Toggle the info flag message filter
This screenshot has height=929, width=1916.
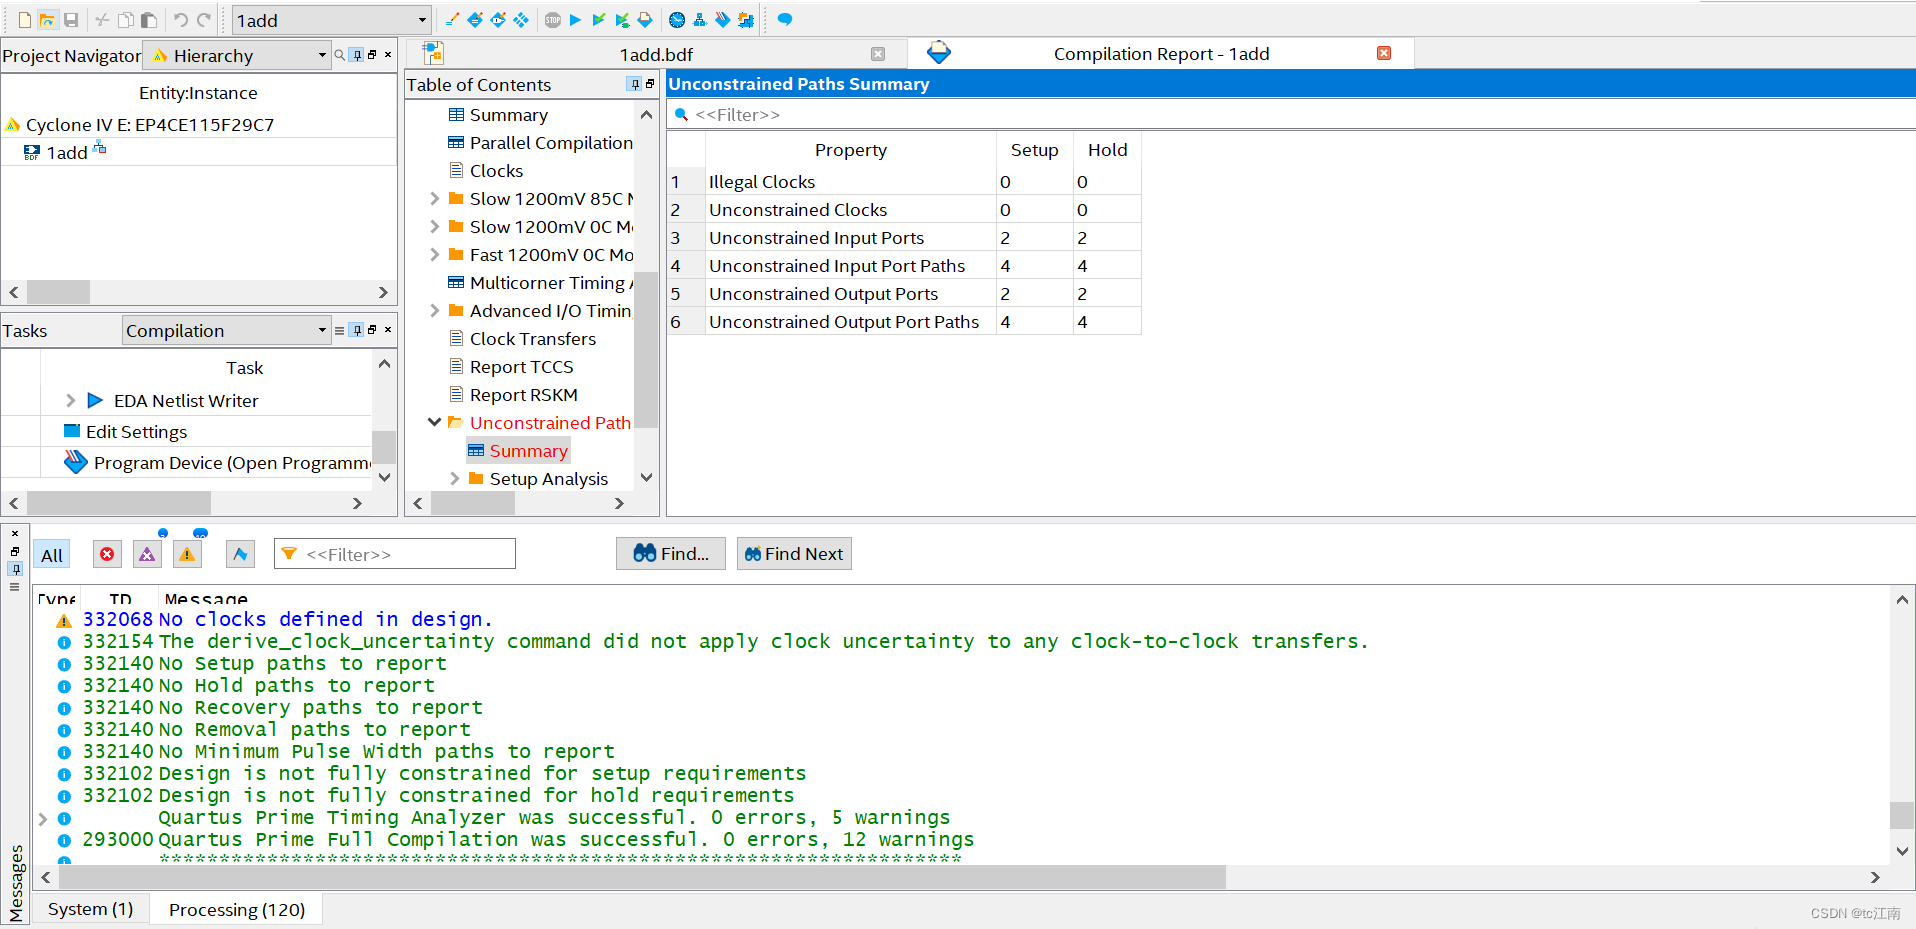tap(240, 554)
